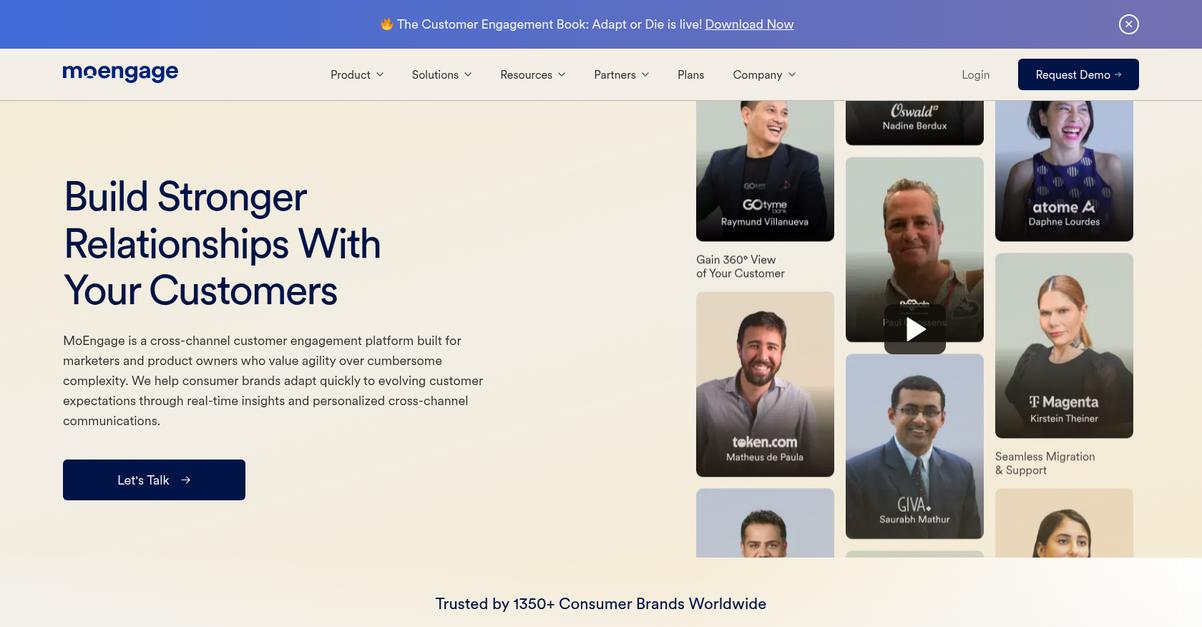Open Raymund Villanueva GoTyme testimonial card

(765, 170)
